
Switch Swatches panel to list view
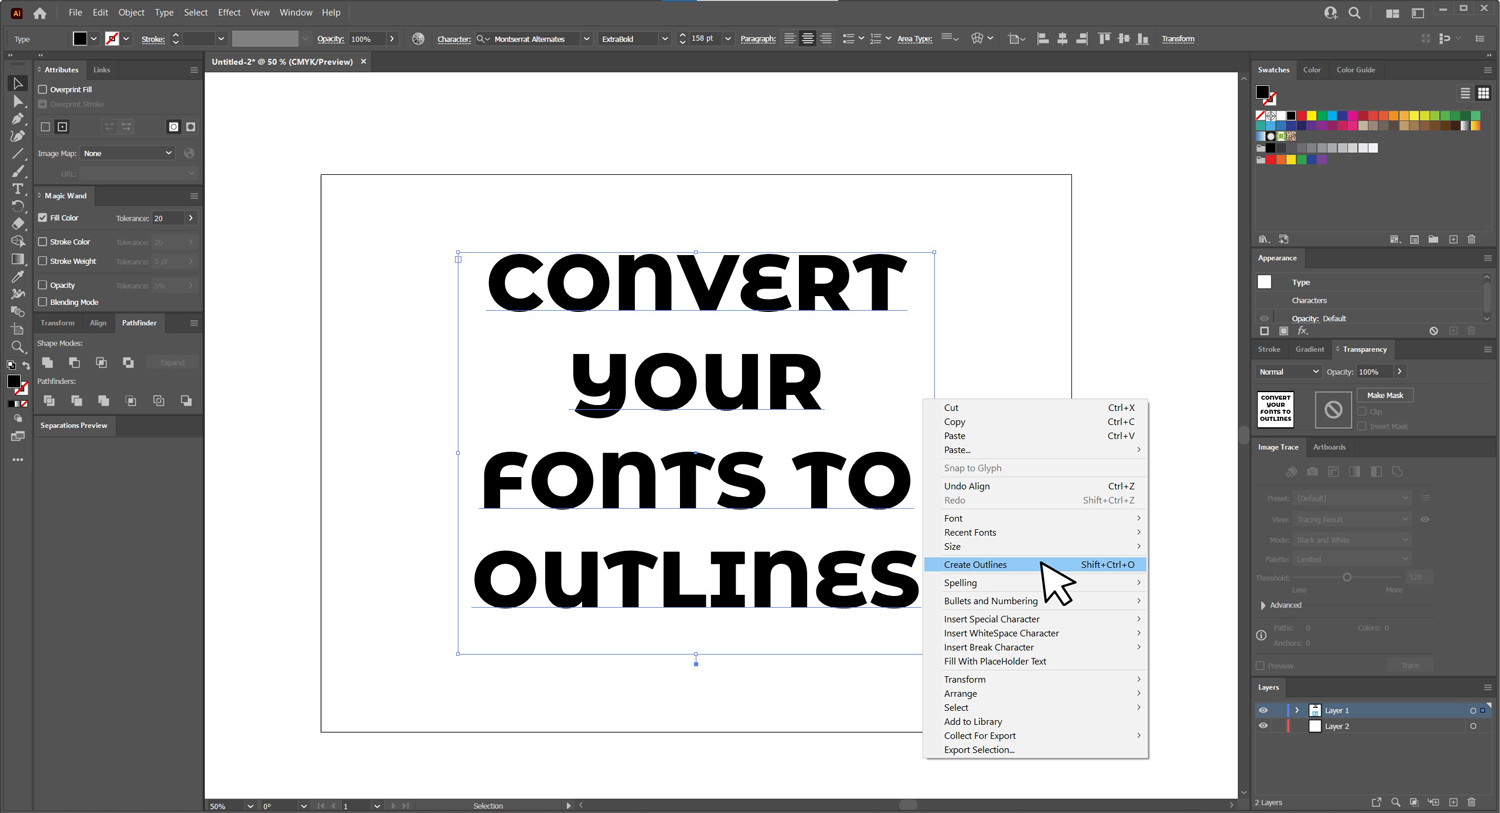pos(1465,93)
